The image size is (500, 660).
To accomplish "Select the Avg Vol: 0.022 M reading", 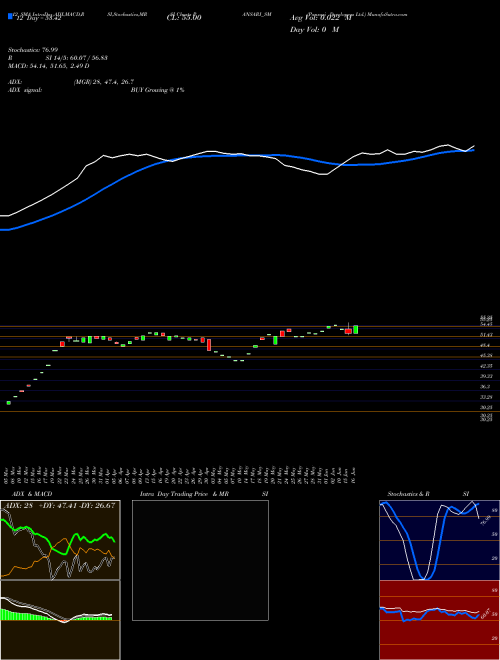I will coord(321,18).
